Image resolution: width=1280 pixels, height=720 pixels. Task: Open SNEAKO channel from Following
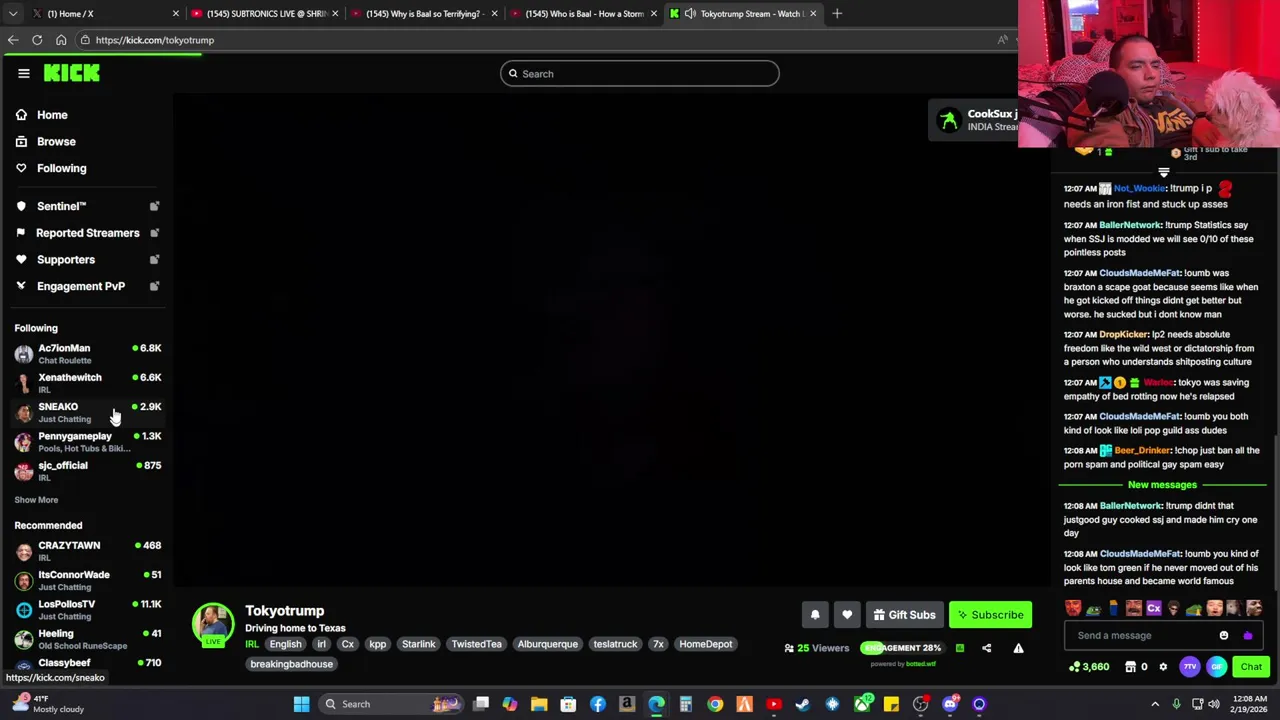pyautogui.click(x=88, y=412)
